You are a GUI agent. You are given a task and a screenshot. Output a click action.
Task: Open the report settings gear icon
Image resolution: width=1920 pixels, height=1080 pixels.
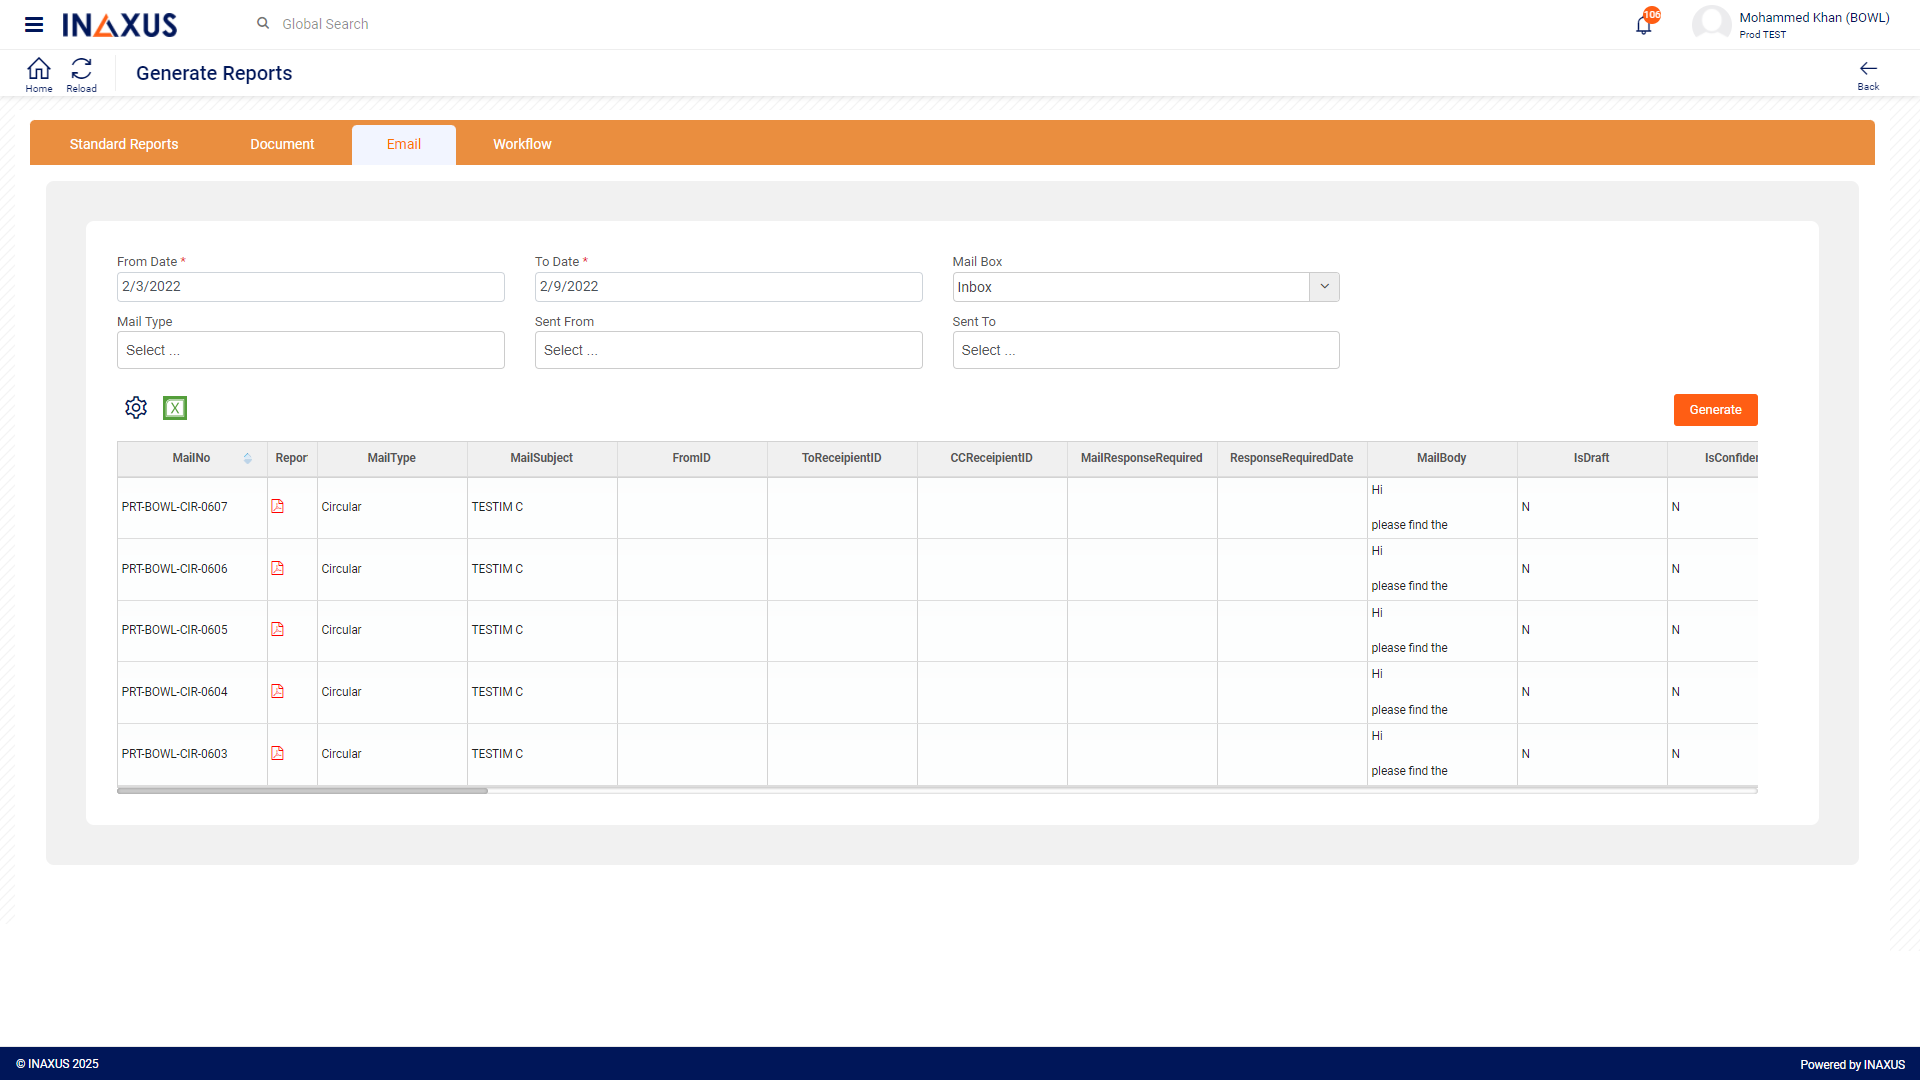coord(135,407)
